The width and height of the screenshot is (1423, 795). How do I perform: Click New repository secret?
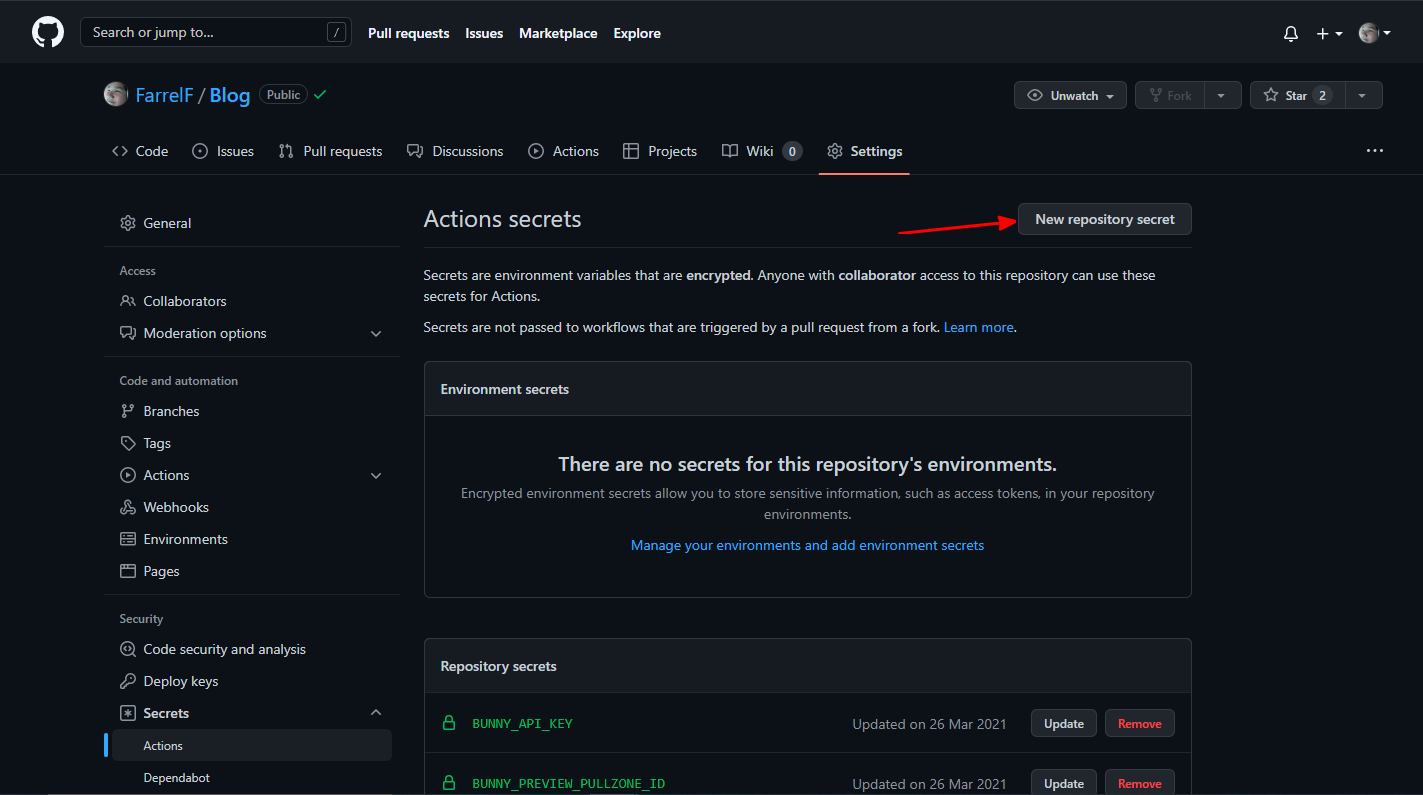pyautogui.click(x=1105, y=219)
